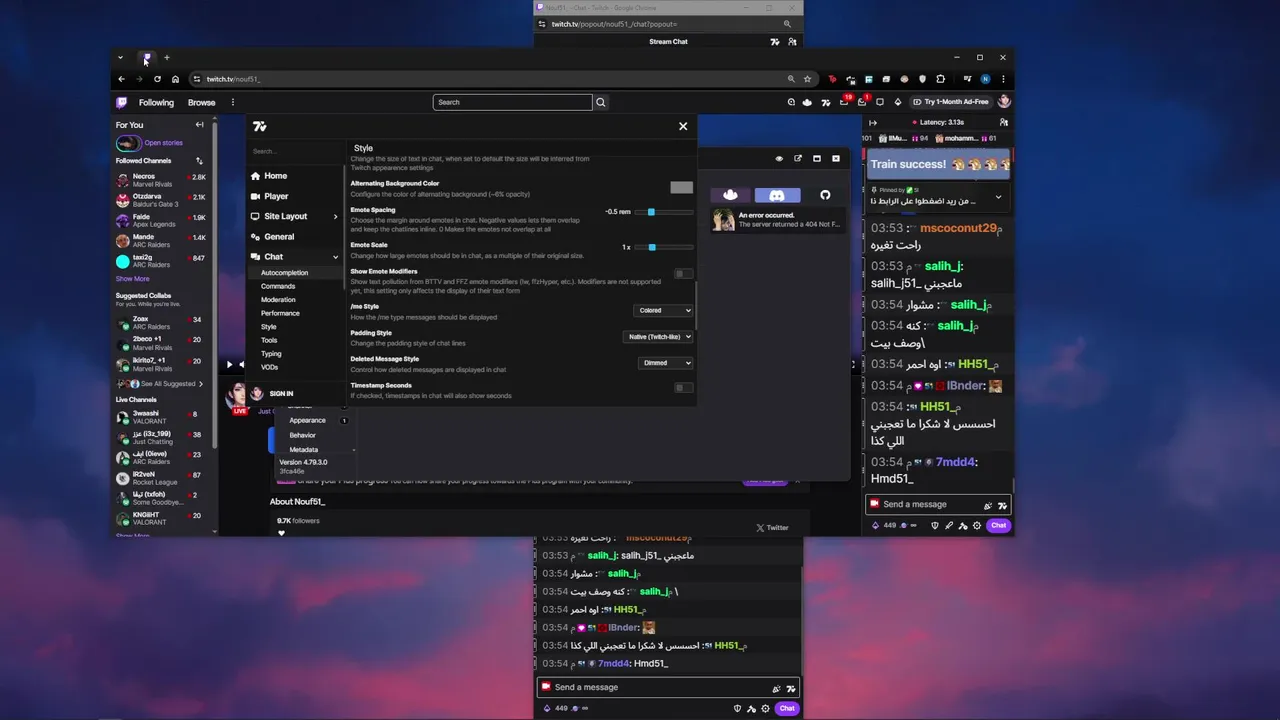Open the Deleted Message Style dropdown
1280x720 pixels.
pos(665,363)
